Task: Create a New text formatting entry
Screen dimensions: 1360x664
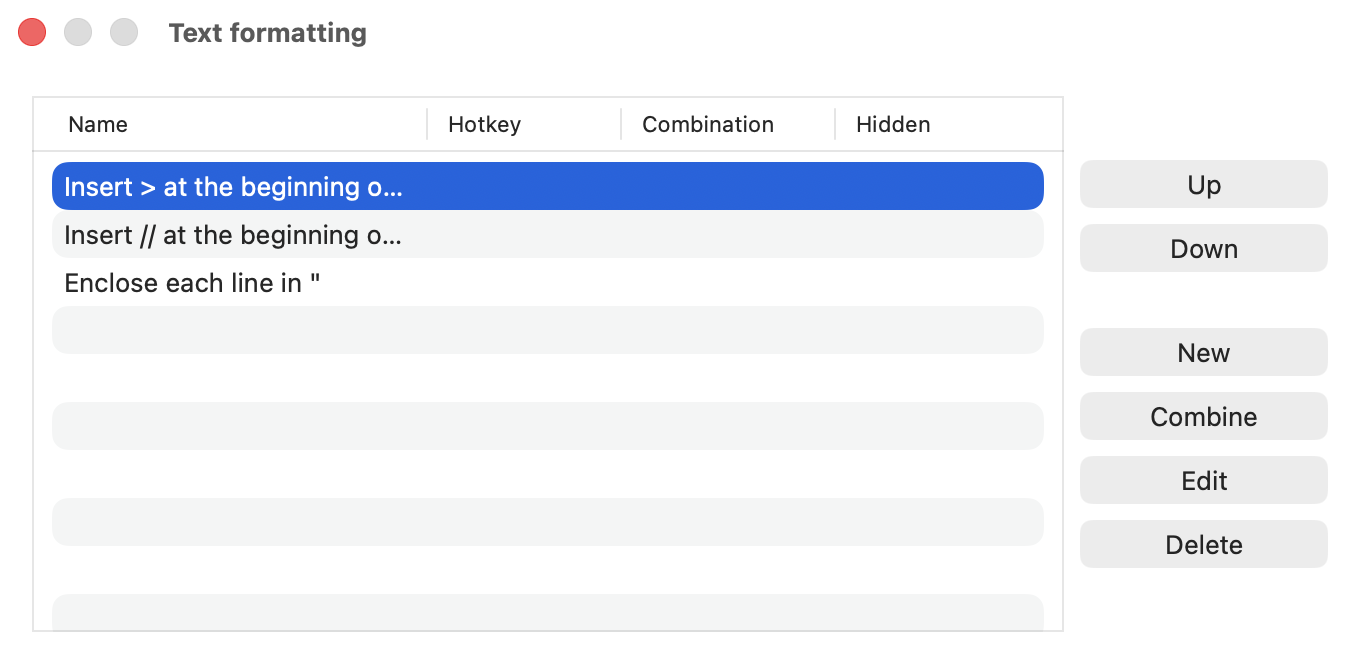Action: (x=1203, y=353)
